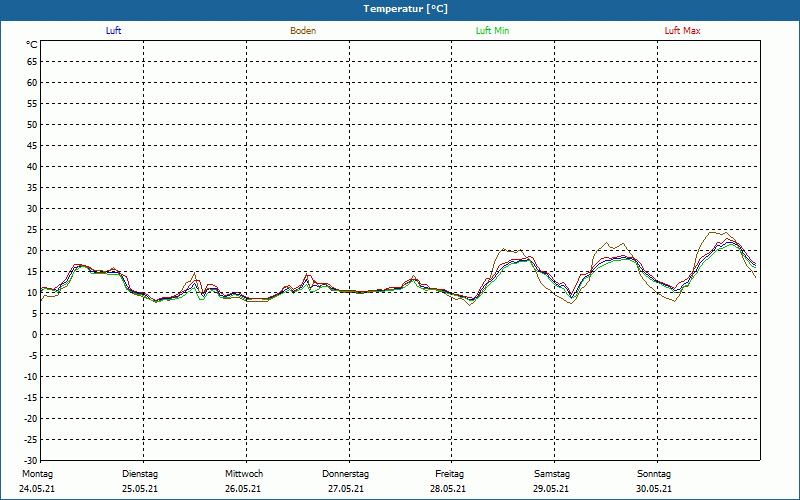
Task: Click the 25 y-axis tick label
Action: (x=32, y=230)
